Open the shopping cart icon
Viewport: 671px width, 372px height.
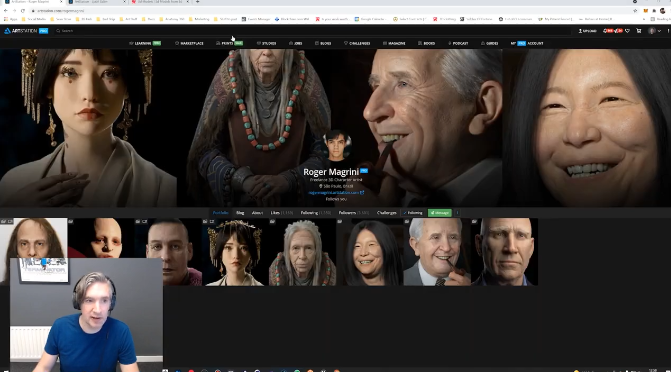pos(638,31)
